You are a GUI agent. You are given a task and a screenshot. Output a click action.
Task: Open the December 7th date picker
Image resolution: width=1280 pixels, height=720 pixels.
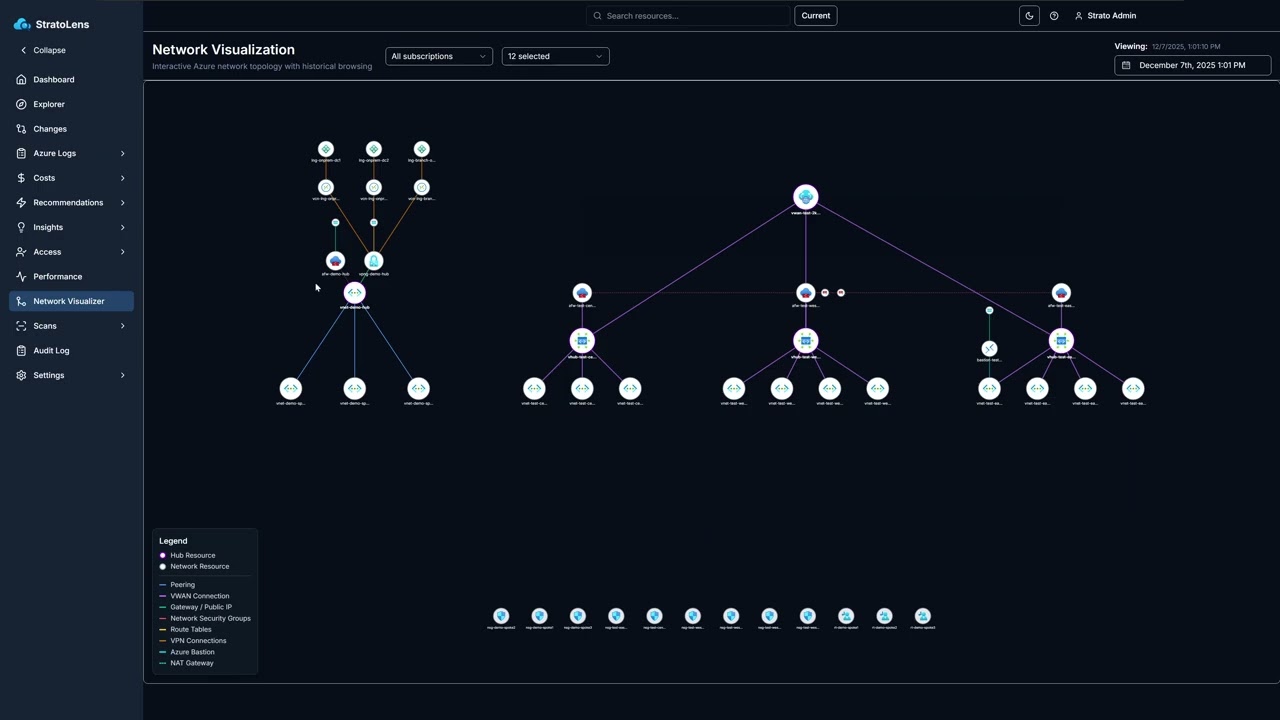(x=1193, y=65)
